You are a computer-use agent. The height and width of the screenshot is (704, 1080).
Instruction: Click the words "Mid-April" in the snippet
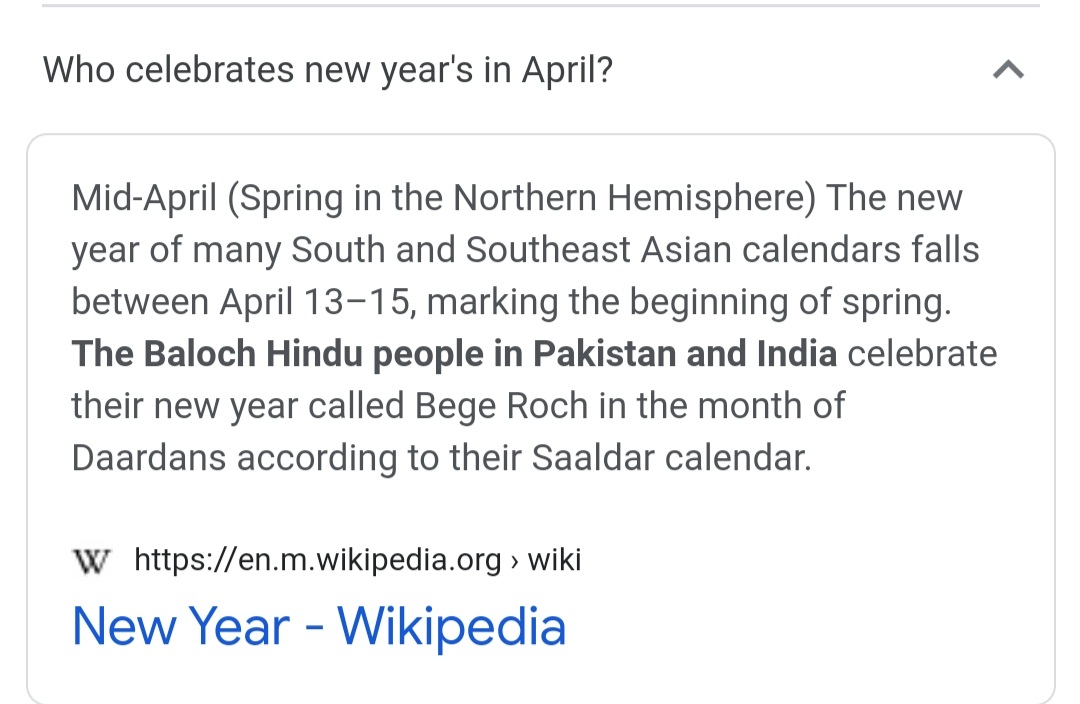pyautogui.click(x=144, y=198)
